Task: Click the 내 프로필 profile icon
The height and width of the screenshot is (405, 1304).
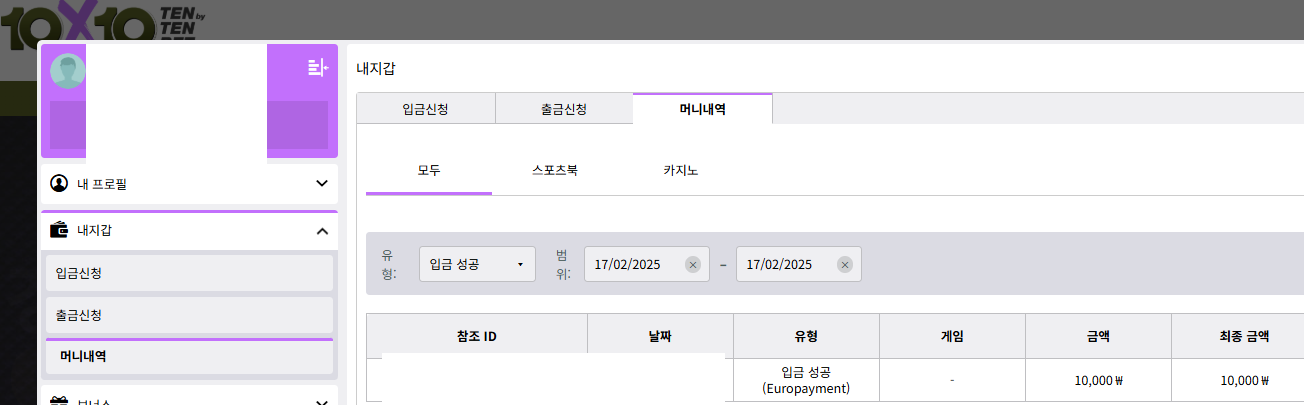Action: [x=59, y=184]
